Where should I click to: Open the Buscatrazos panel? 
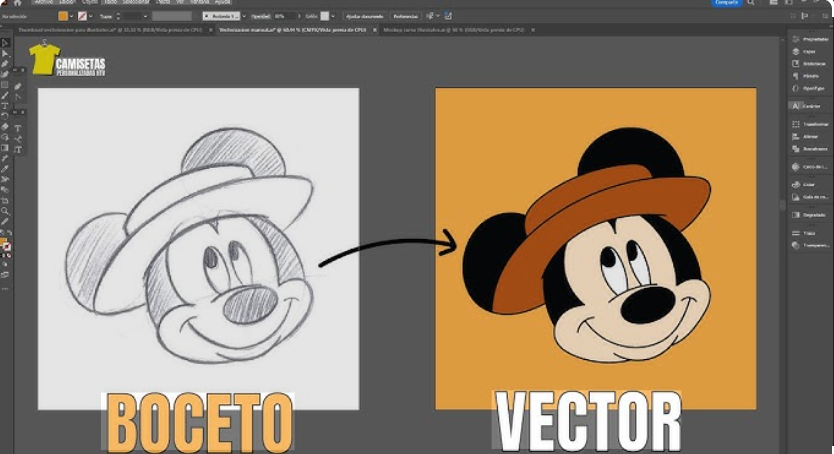click(810, 149)
